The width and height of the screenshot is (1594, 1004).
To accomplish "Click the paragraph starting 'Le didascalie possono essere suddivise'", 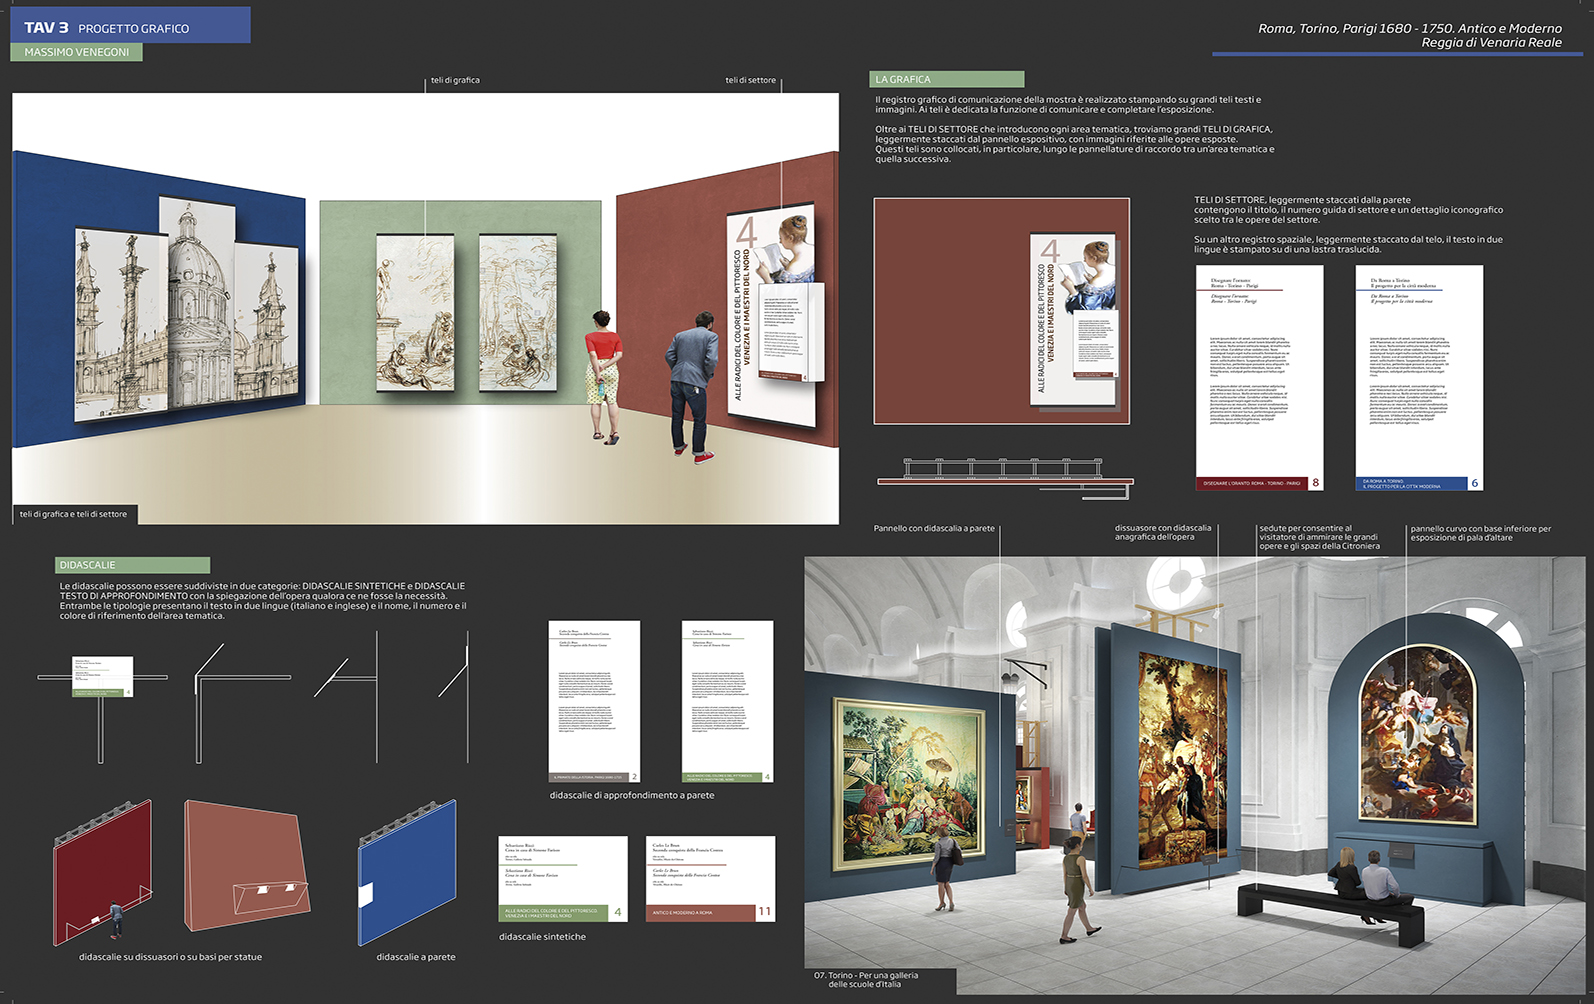I will pyautogui.click(x=262, y=601).
